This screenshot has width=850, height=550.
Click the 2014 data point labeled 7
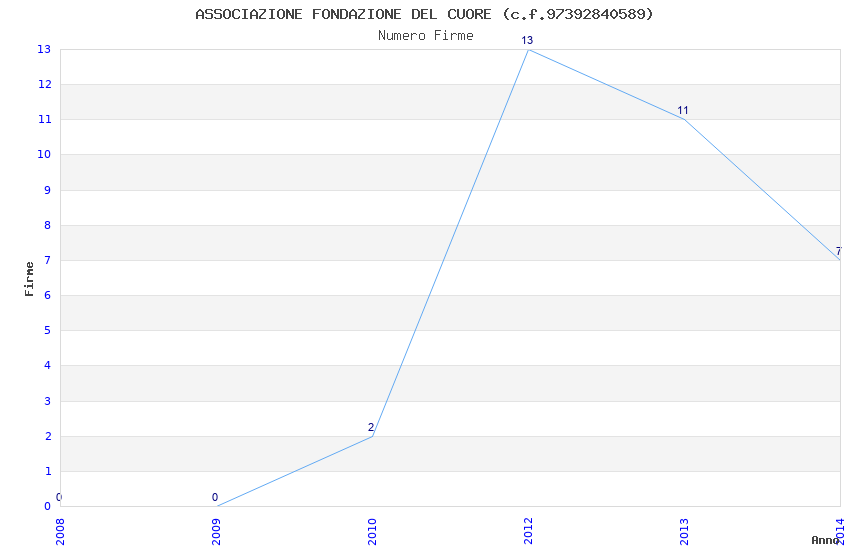[x=840, y=260]
